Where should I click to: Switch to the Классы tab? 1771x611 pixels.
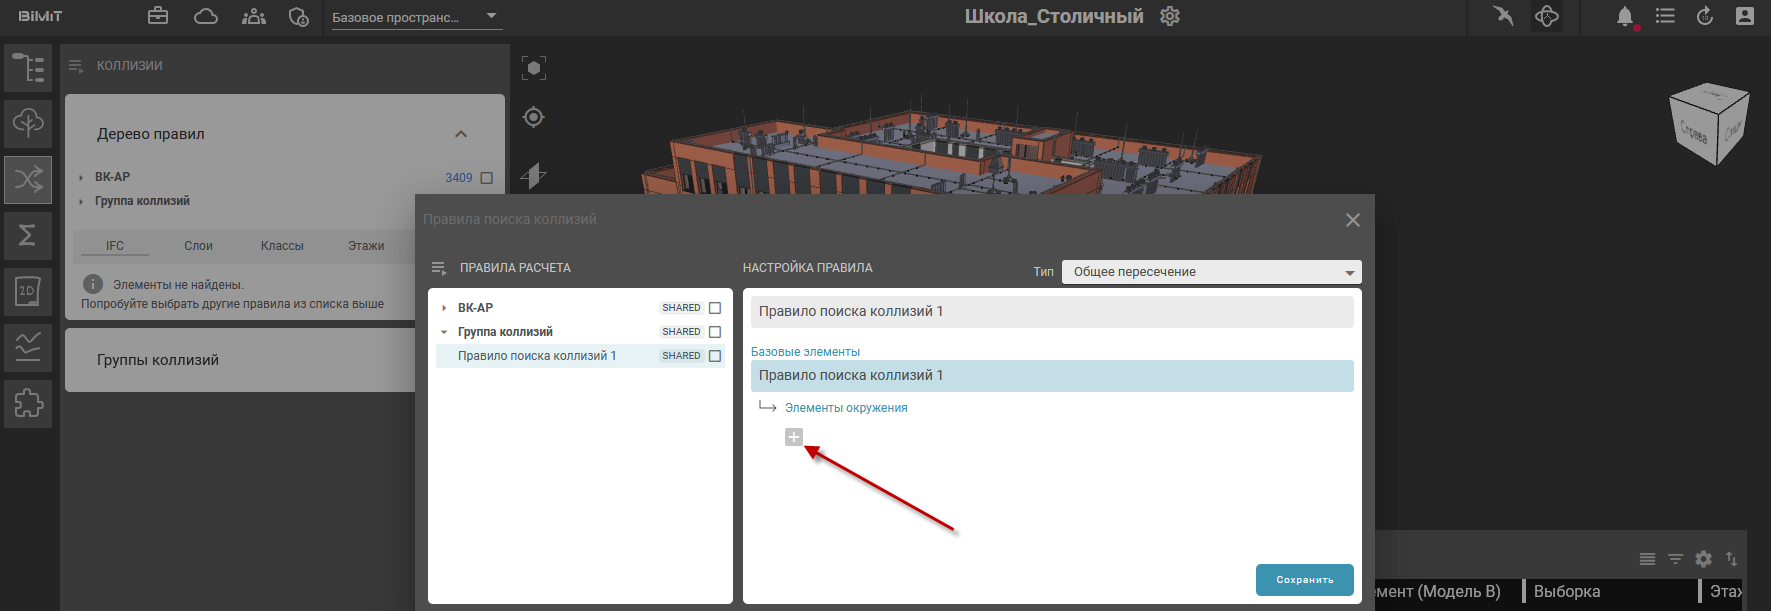[x=282, y=246]
